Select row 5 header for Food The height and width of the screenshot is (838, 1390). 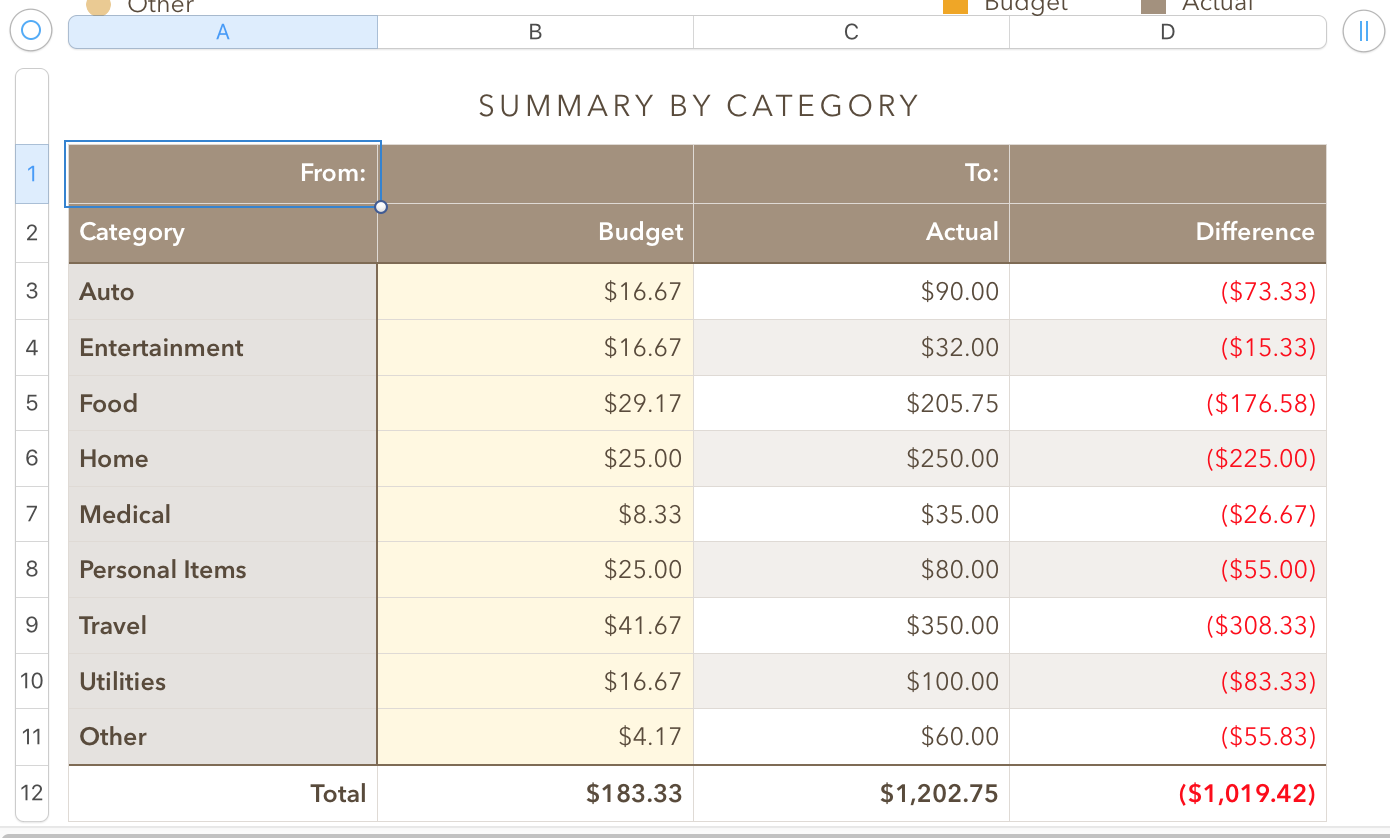32,403
